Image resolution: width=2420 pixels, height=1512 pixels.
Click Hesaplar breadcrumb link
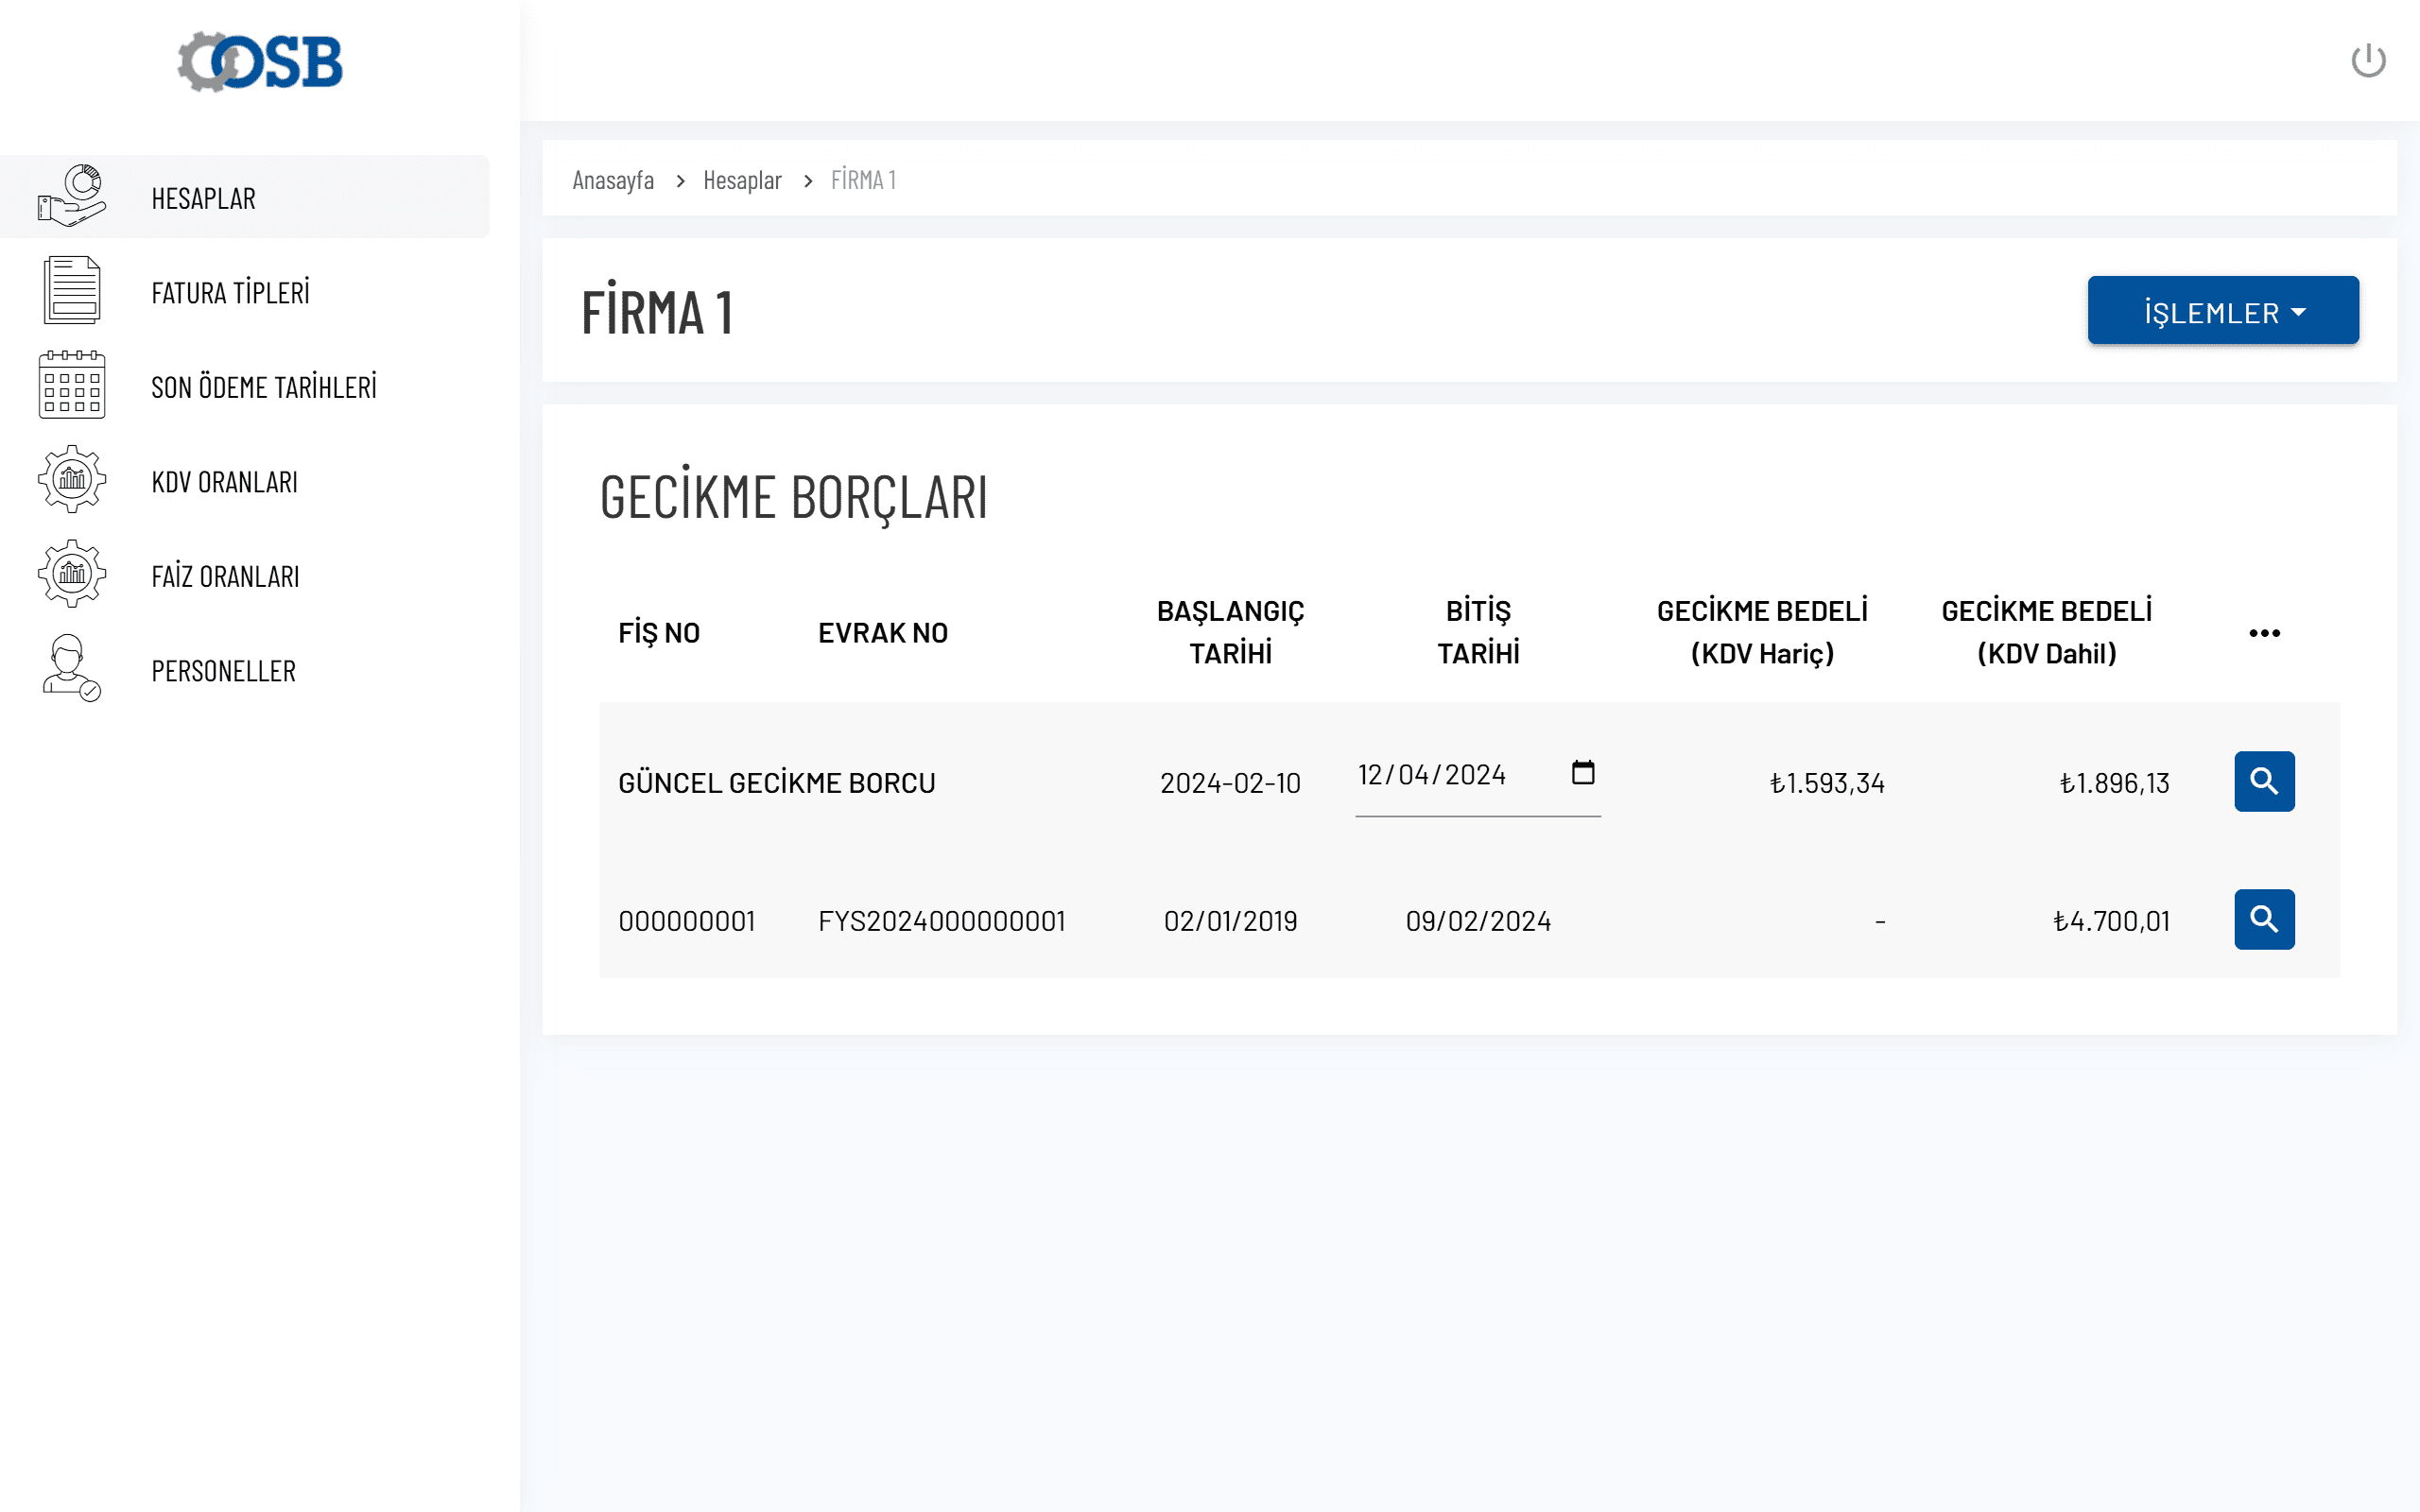(742, 180)
